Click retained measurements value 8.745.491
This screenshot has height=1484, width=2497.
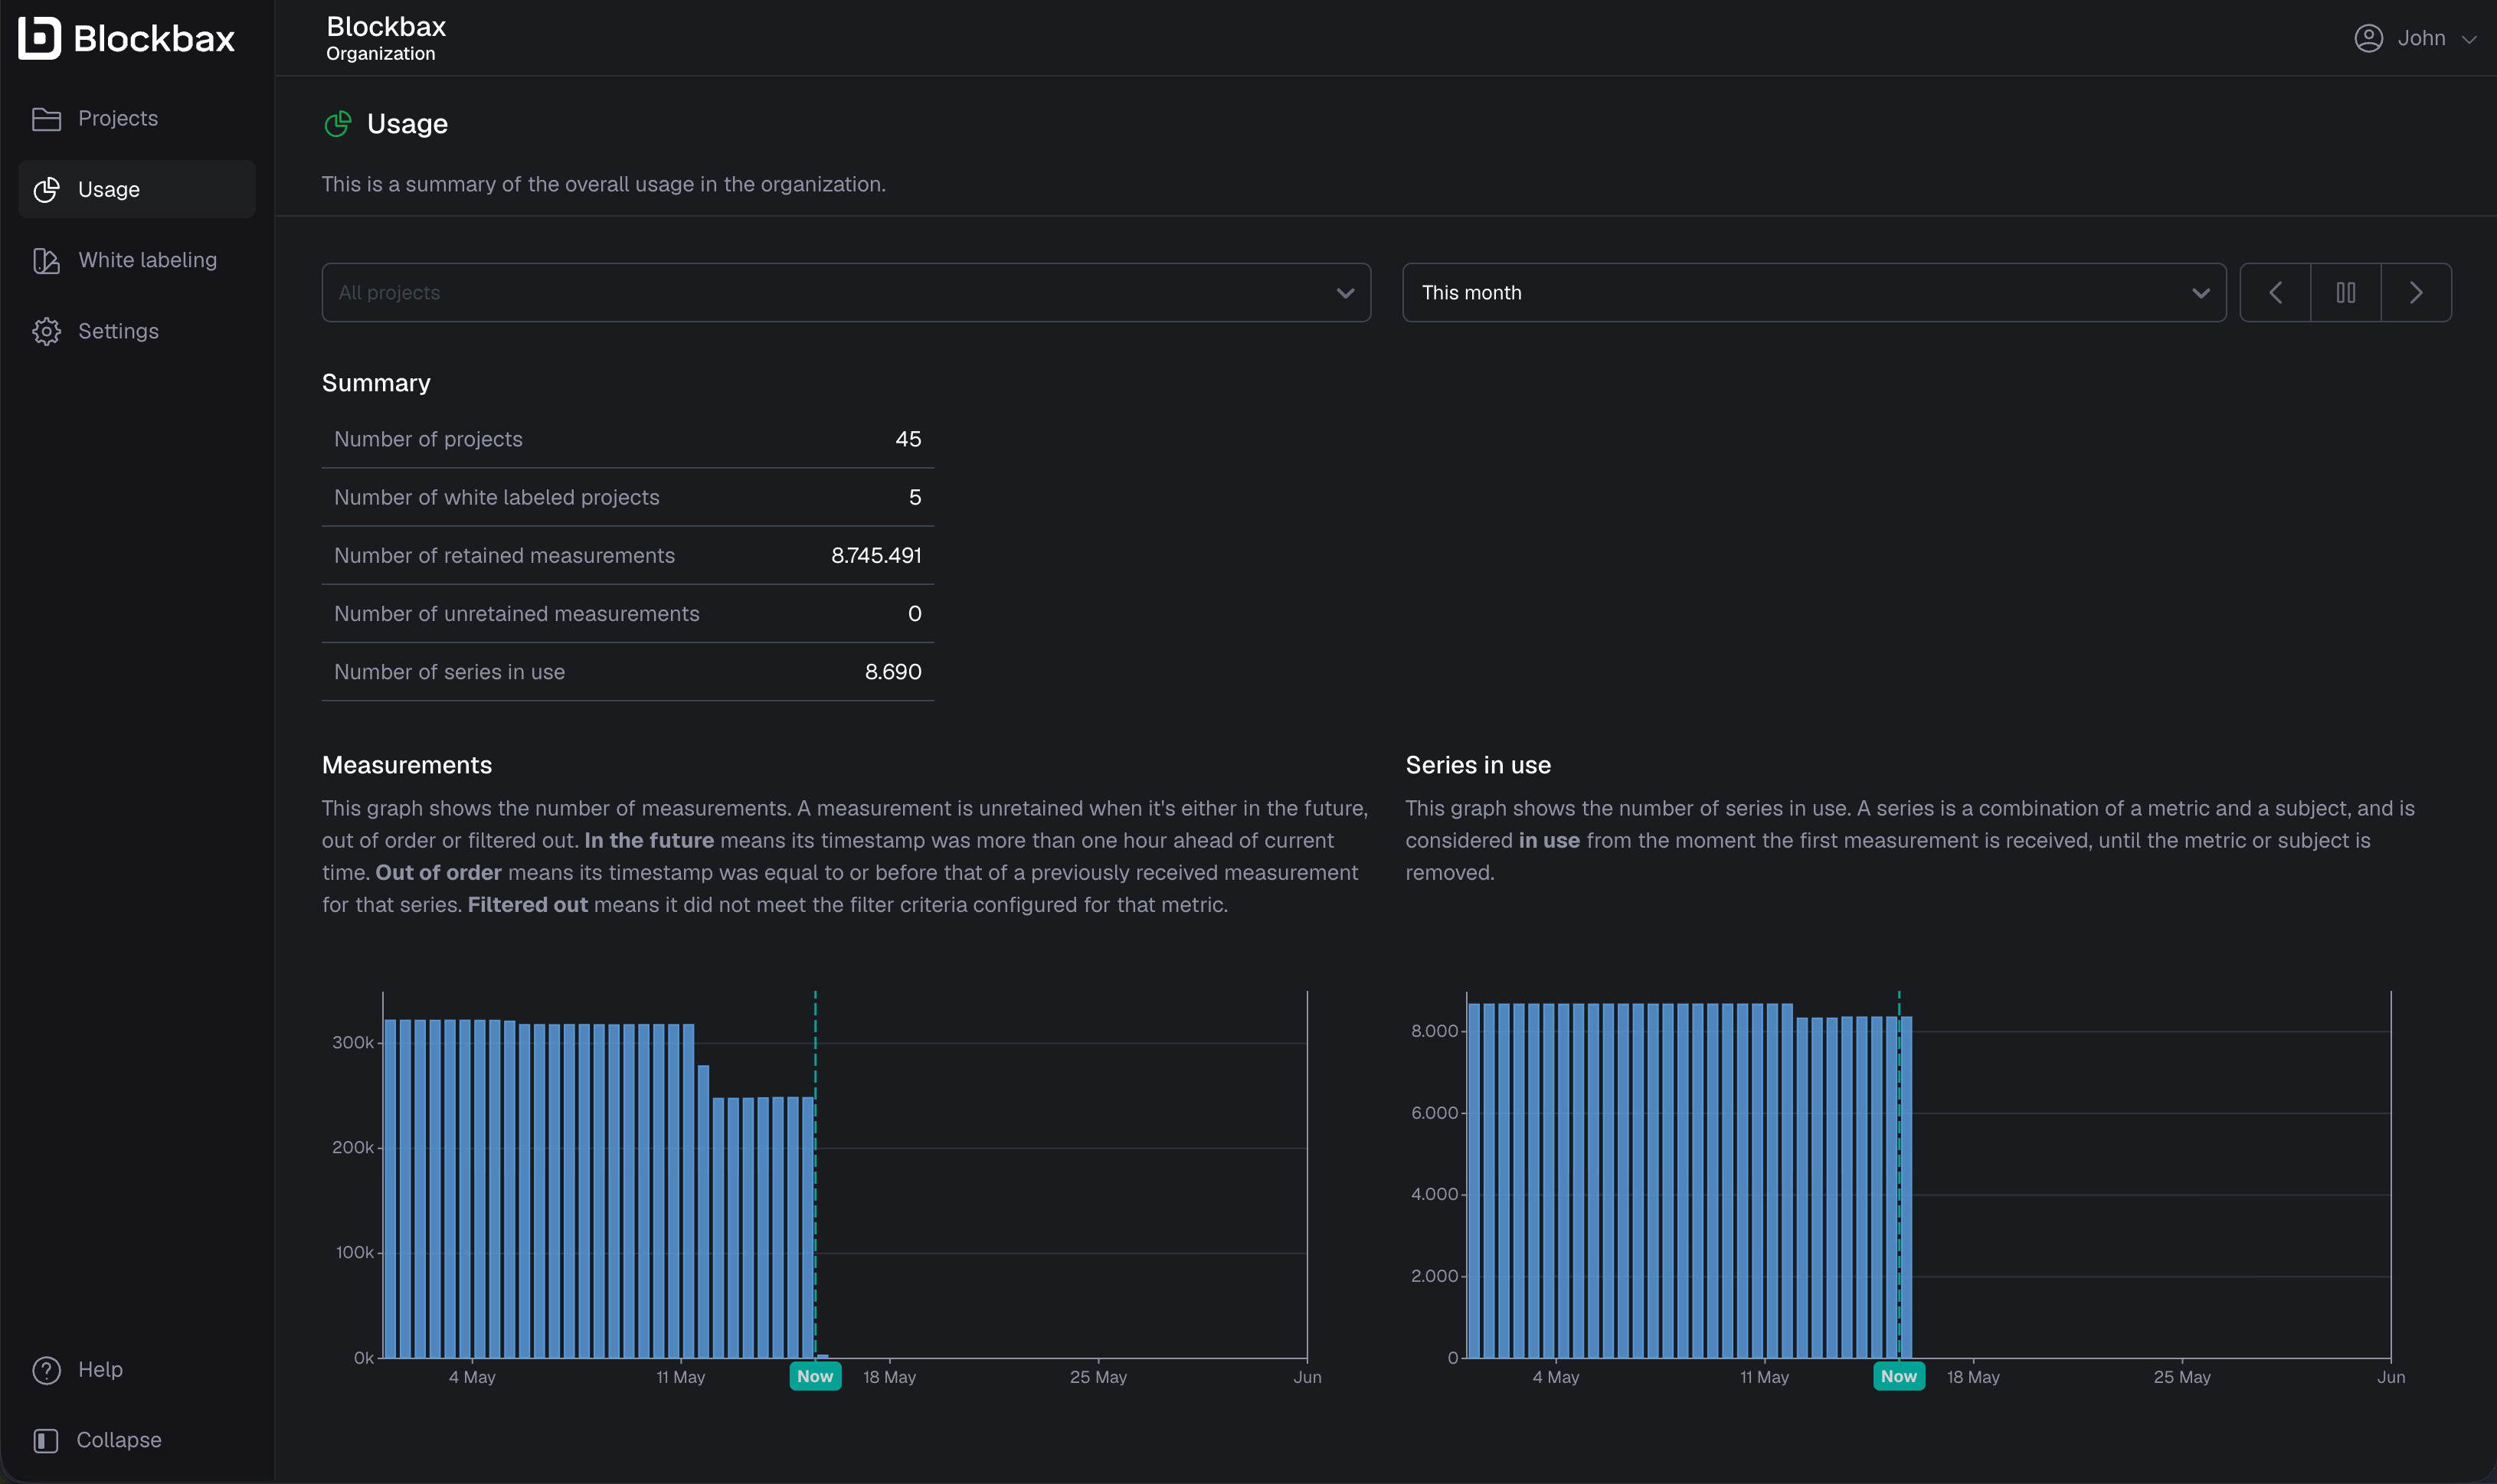coord(876,555)
